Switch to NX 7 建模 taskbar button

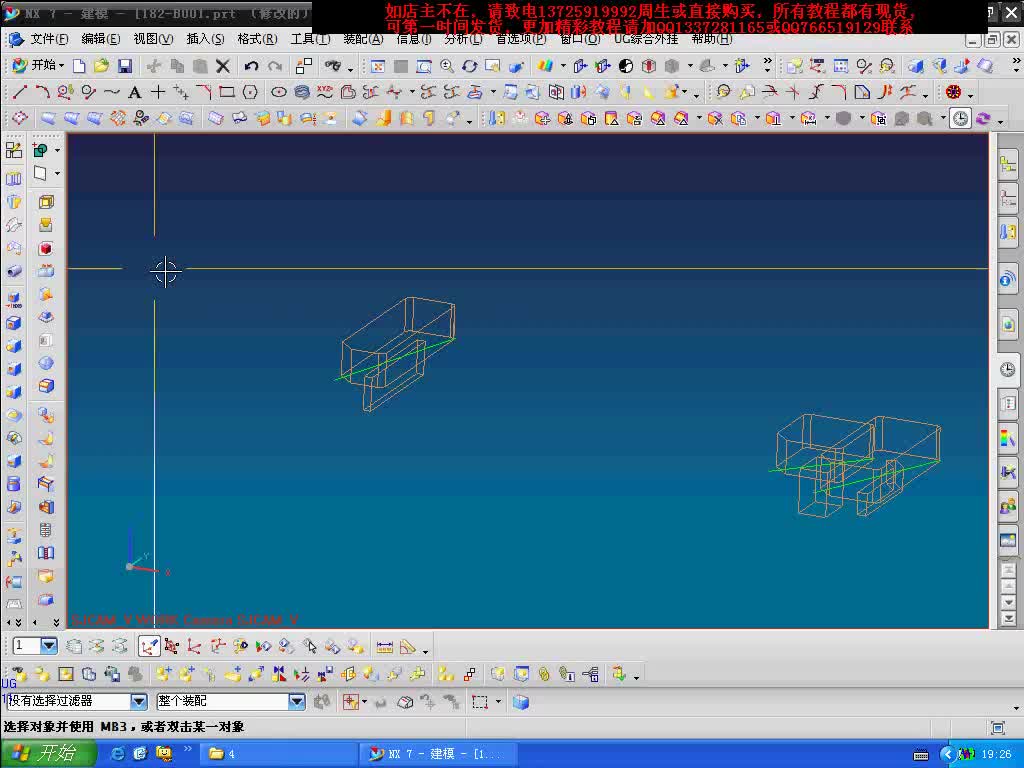click(x=438, y=754)
